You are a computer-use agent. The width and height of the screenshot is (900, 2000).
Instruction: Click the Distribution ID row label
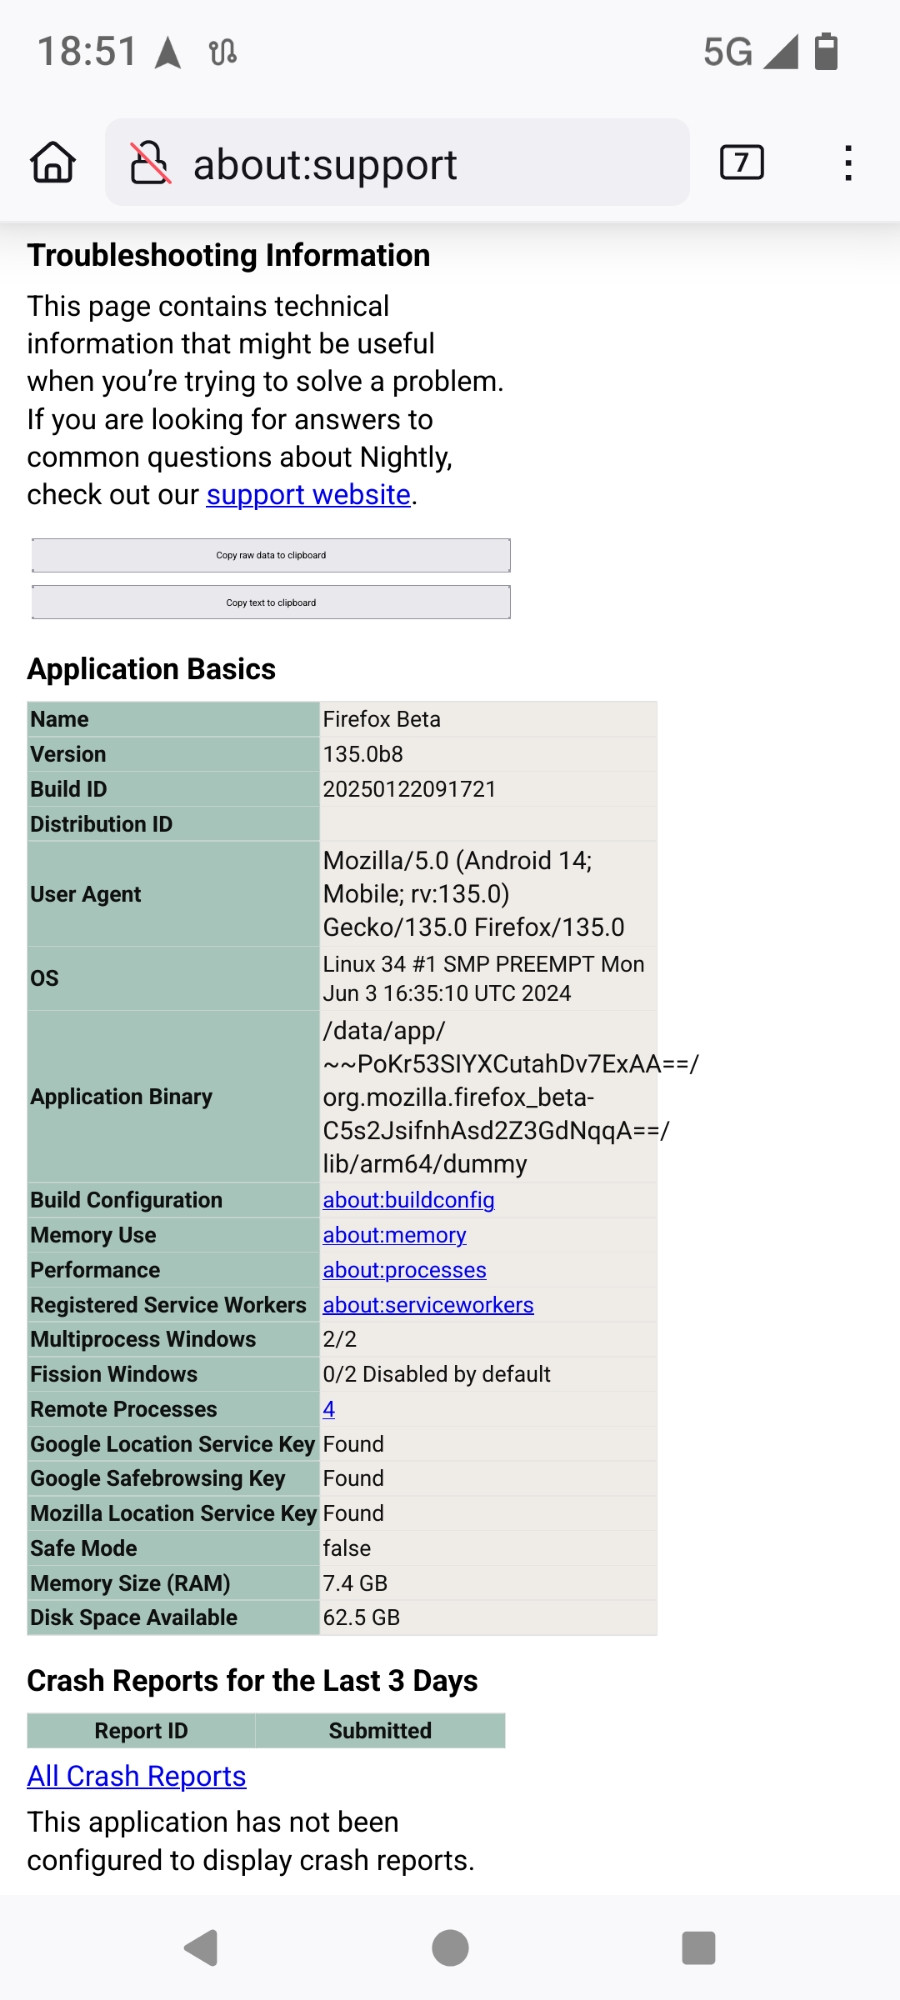(101, 824)
